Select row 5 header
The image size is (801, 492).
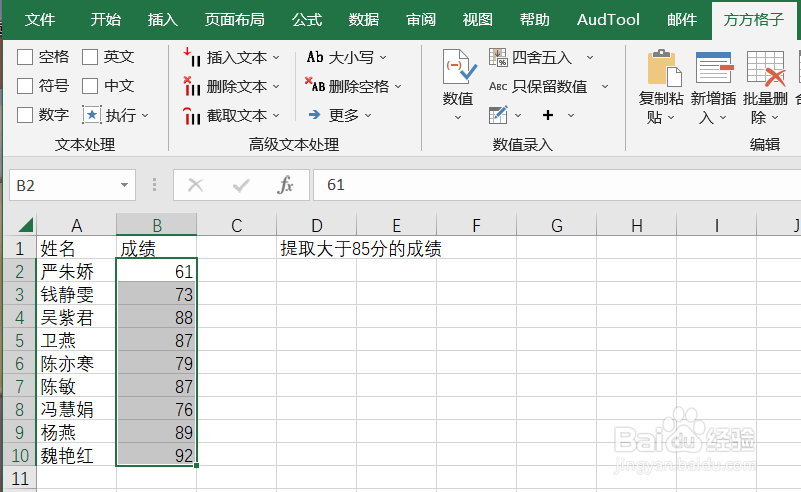[19, 340]
